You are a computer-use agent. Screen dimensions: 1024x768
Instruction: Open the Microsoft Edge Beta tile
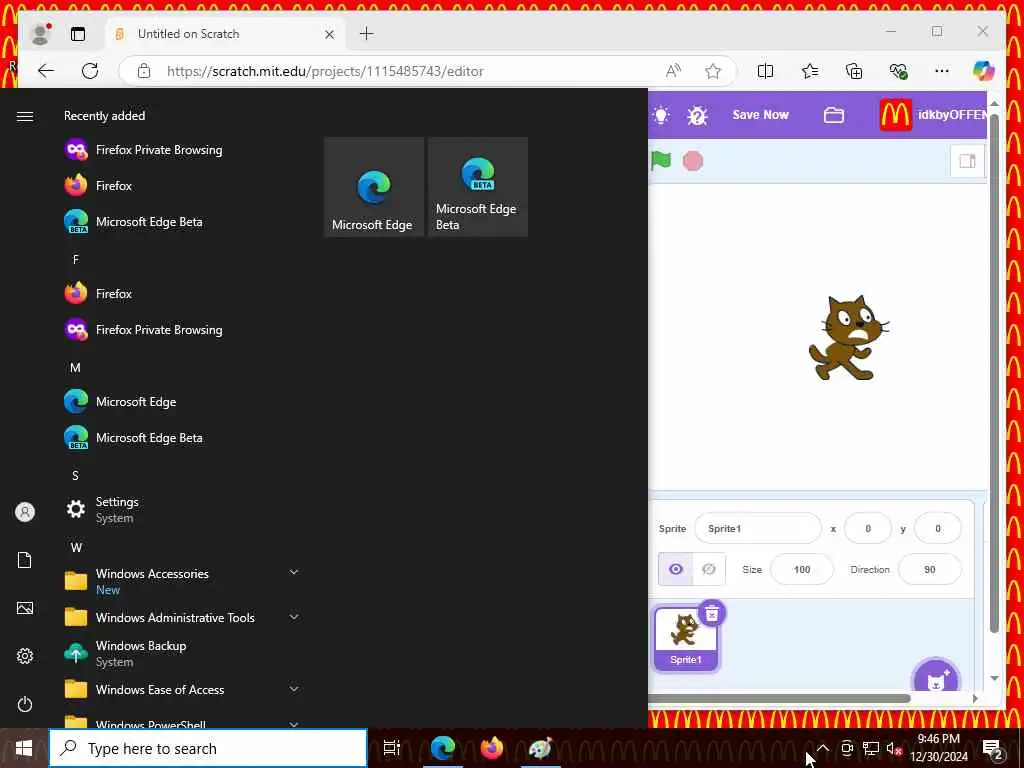478,187
